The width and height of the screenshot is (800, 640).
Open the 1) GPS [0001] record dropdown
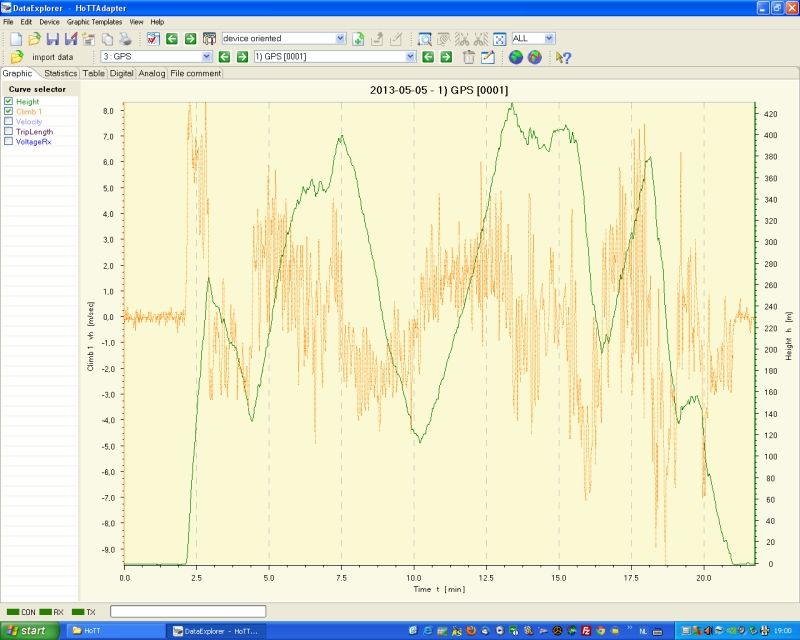[411, 57]
